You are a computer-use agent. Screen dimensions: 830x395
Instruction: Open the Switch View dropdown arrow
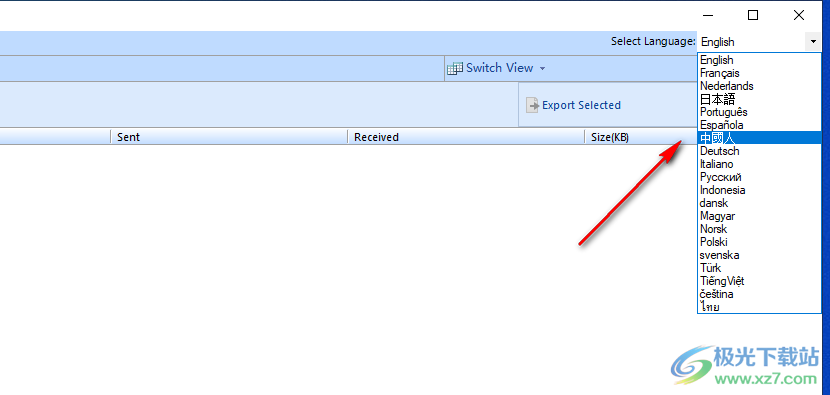pos(542,68)
